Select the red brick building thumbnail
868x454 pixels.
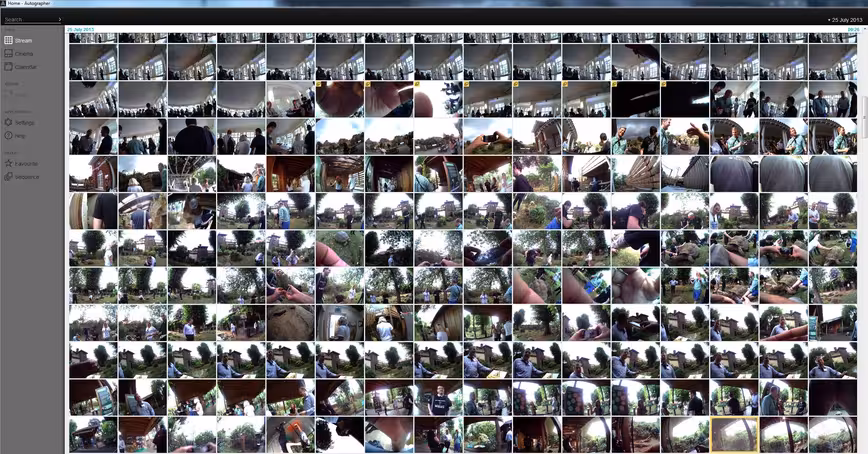point(93,174)
